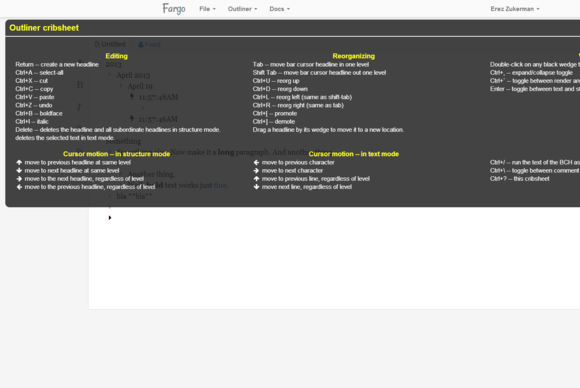Click down arrow icon for next headline at same level
The width and height of the screenshot is (580, 388).
(19, 170)
